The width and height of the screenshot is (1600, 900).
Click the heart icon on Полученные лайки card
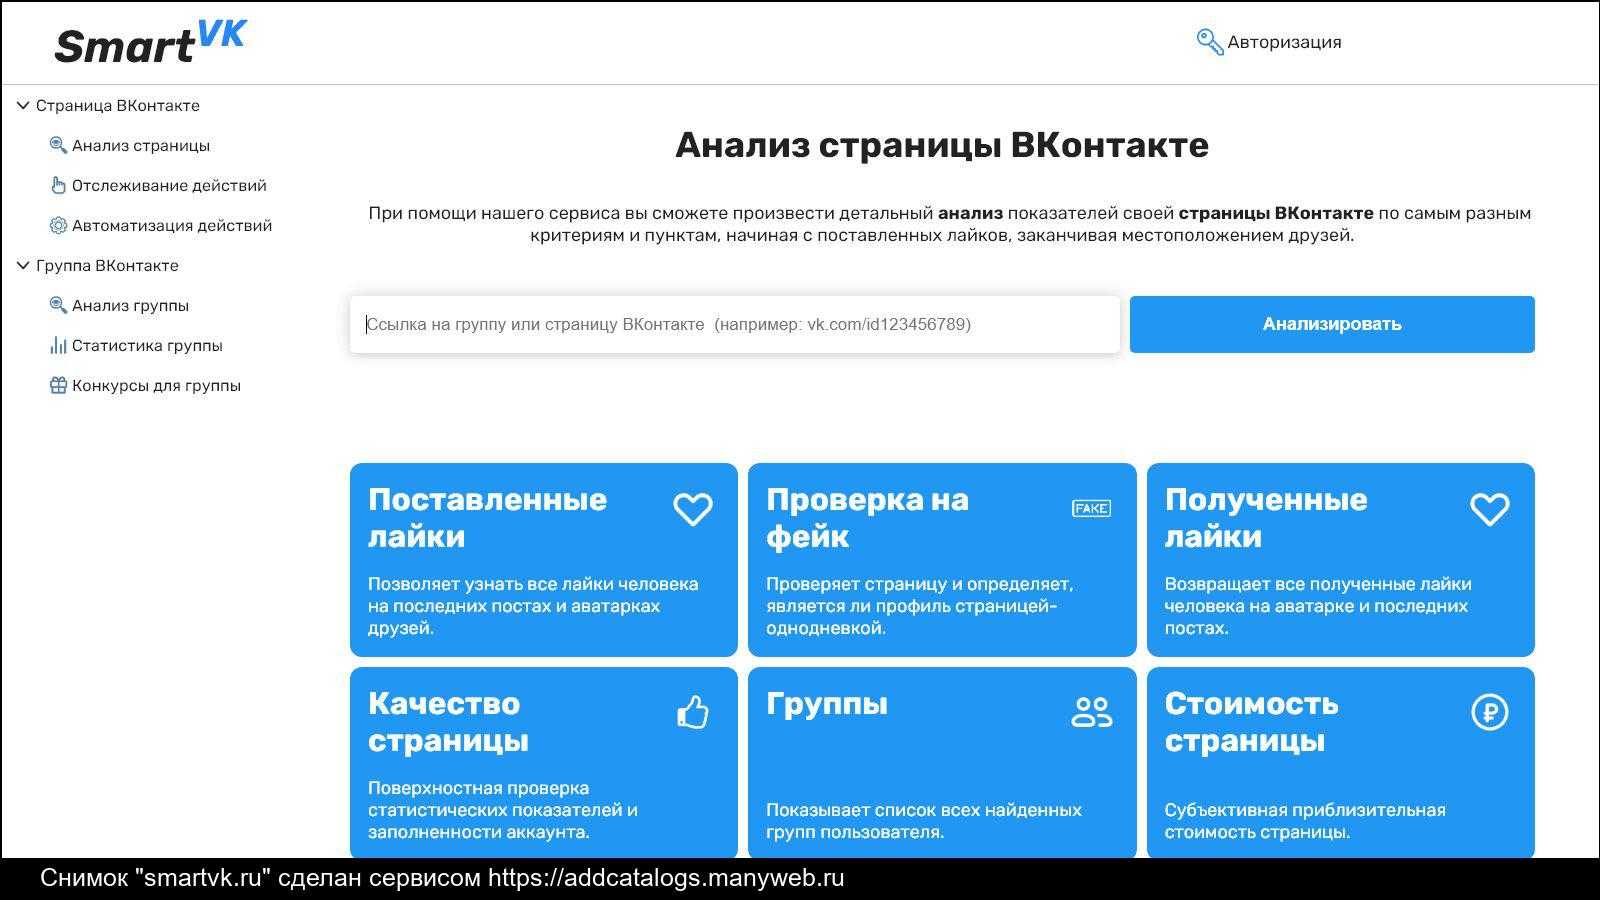pyautogui.click(x=1489, y=509)
